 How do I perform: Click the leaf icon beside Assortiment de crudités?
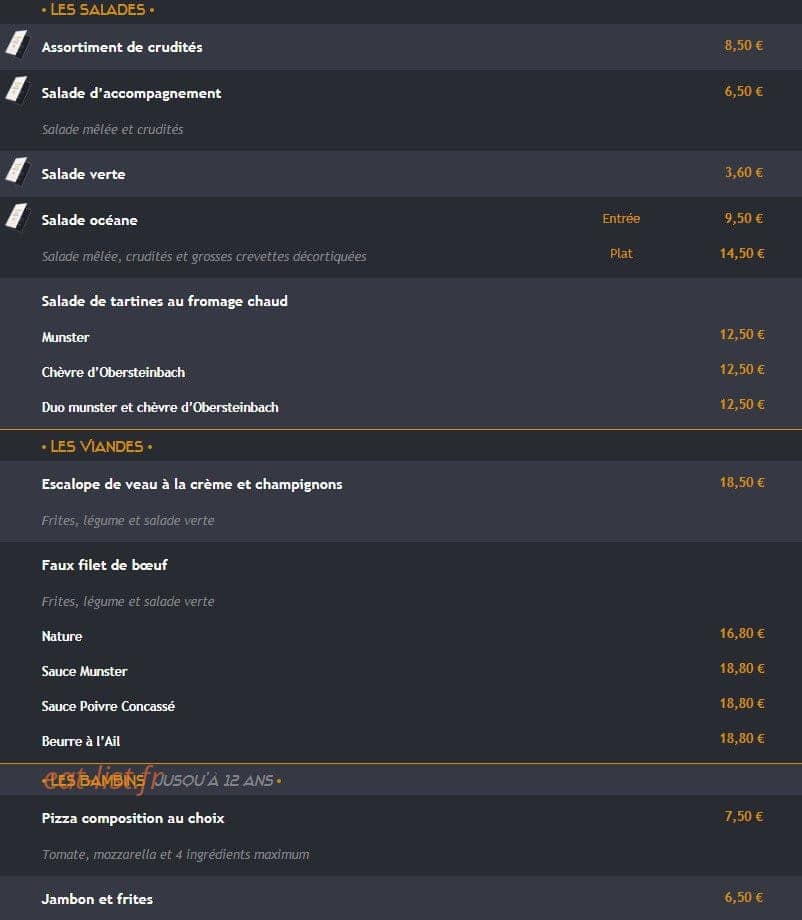pyautogui.click(x=17, y=43)
